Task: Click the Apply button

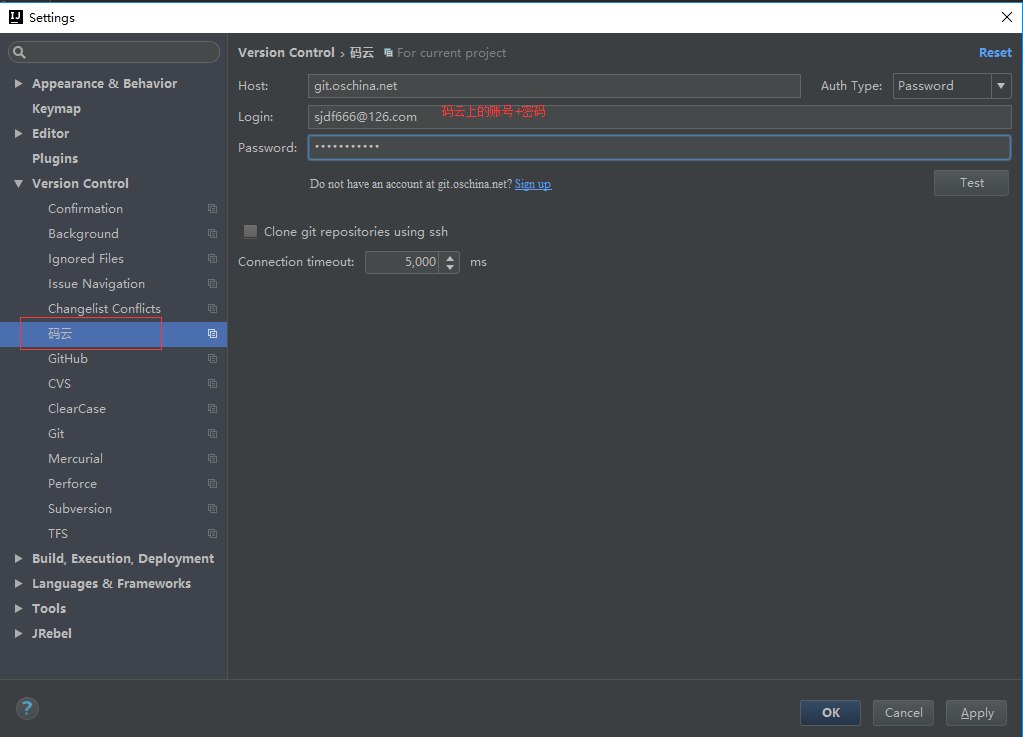Action: click(977, 712)
